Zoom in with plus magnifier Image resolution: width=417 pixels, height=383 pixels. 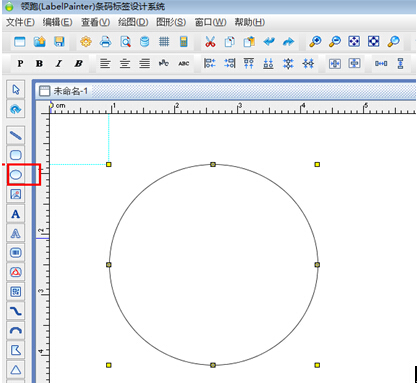[315, 42]
